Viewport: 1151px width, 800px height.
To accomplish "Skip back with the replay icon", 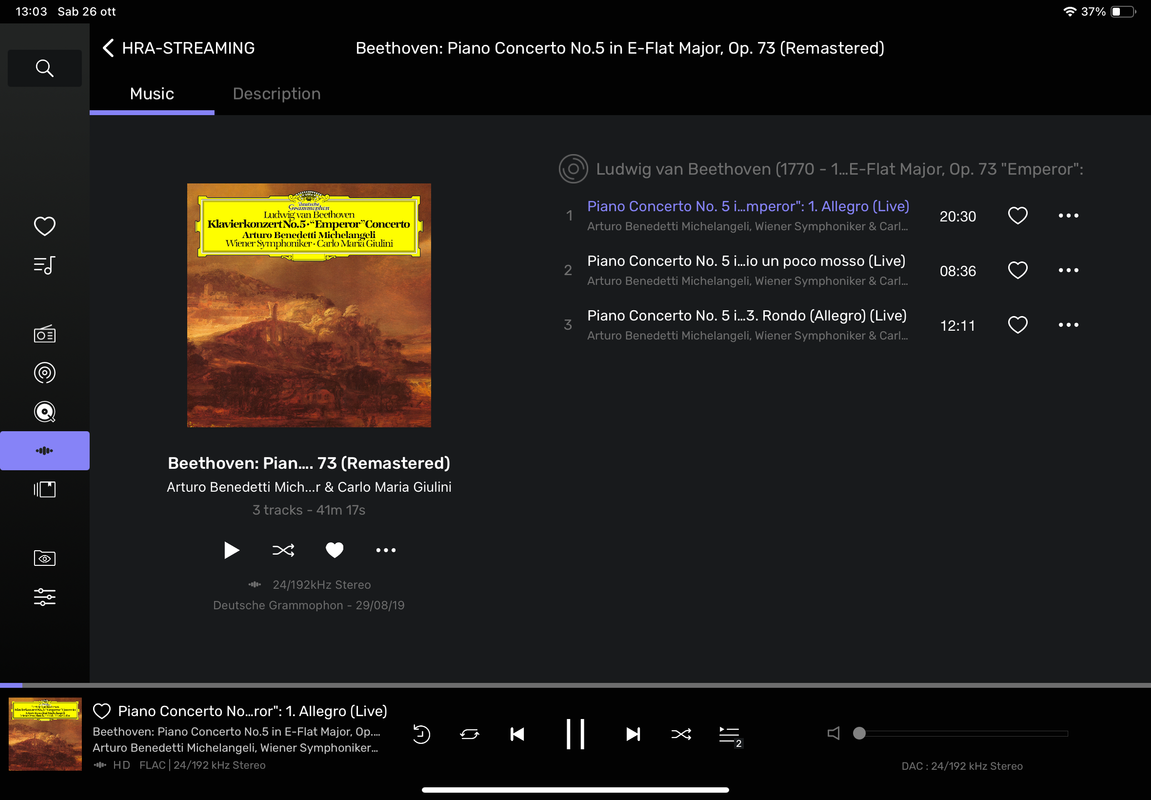I will point(421,734).
